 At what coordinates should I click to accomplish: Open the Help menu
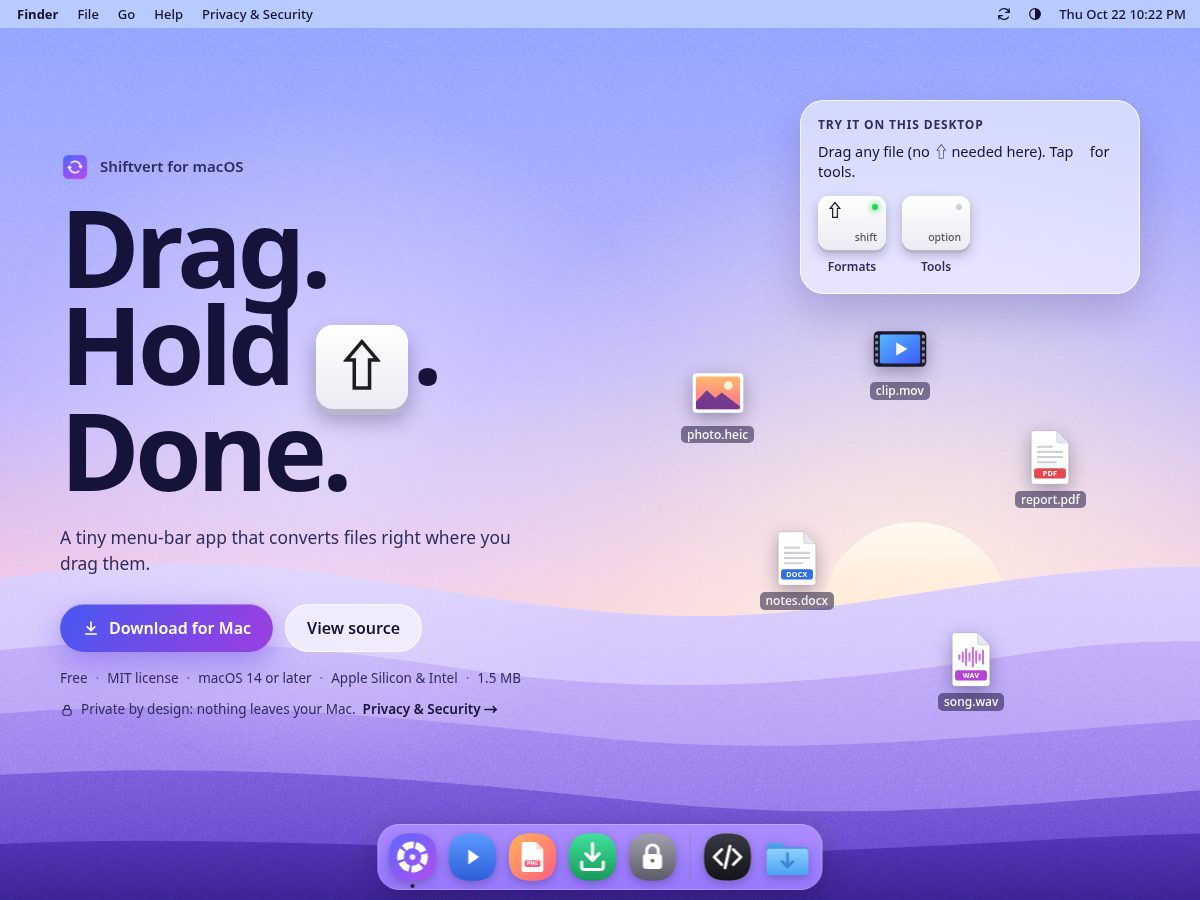(x=168, y=14)
